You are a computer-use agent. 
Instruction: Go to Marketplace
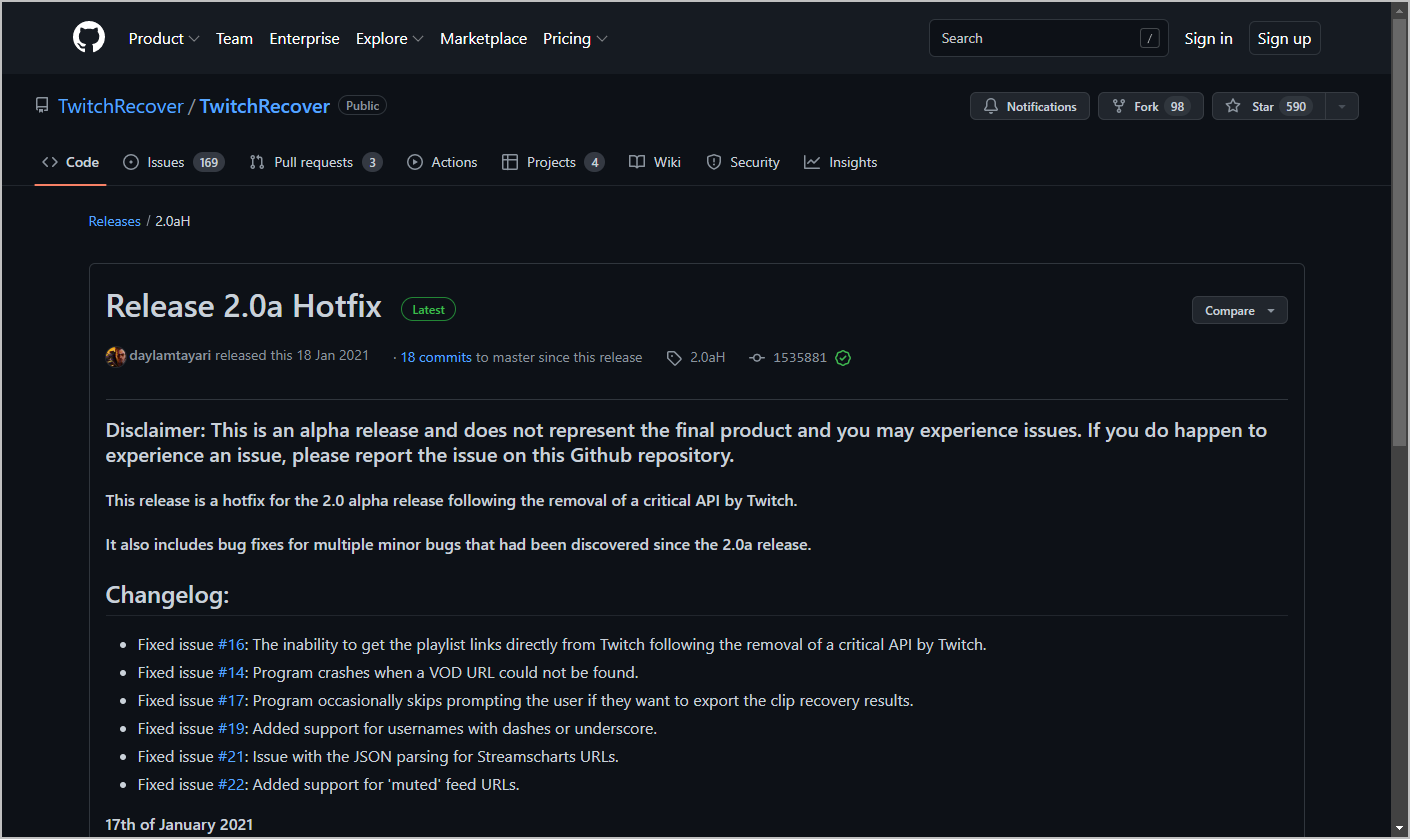pyautogui.click(x=484, y=39)
